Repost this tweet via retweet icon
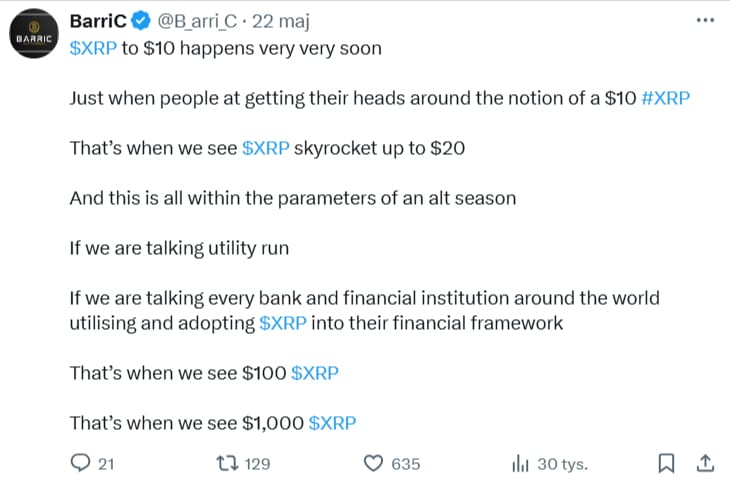This screenshot has height=486, width=730. (227, 463)
